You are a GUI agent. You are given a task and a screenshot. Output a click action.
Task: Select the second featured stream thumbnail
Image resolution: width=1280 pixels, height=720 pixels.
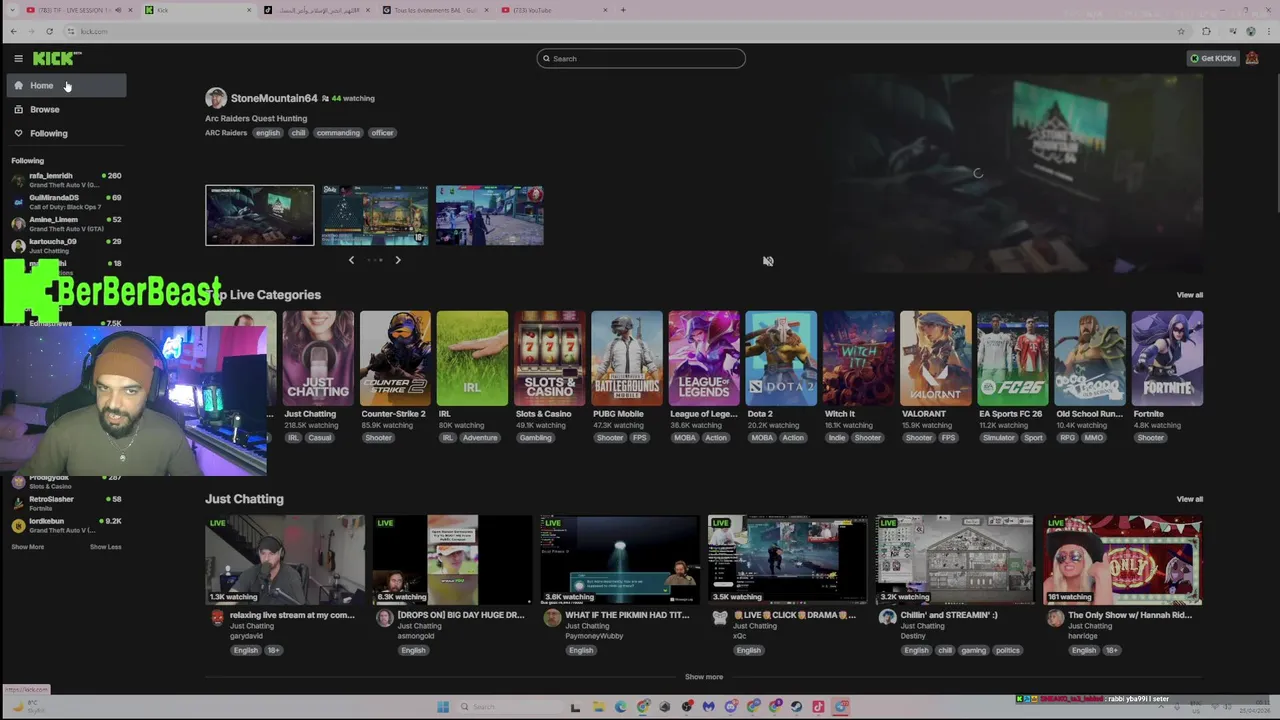pyautogui.click(x=374, y=215)
